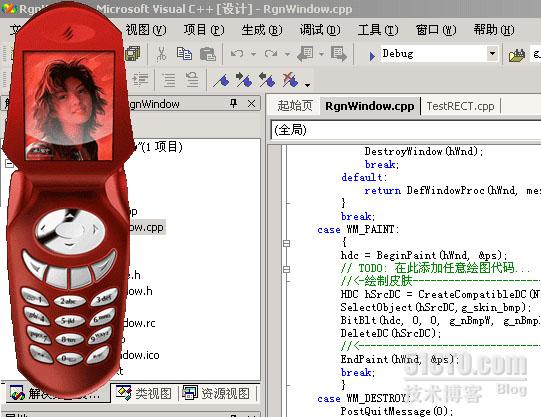Toggle bookmark with the blue flag icon
Viewport: 541px width, 417px height.
(x=221, y=80)
